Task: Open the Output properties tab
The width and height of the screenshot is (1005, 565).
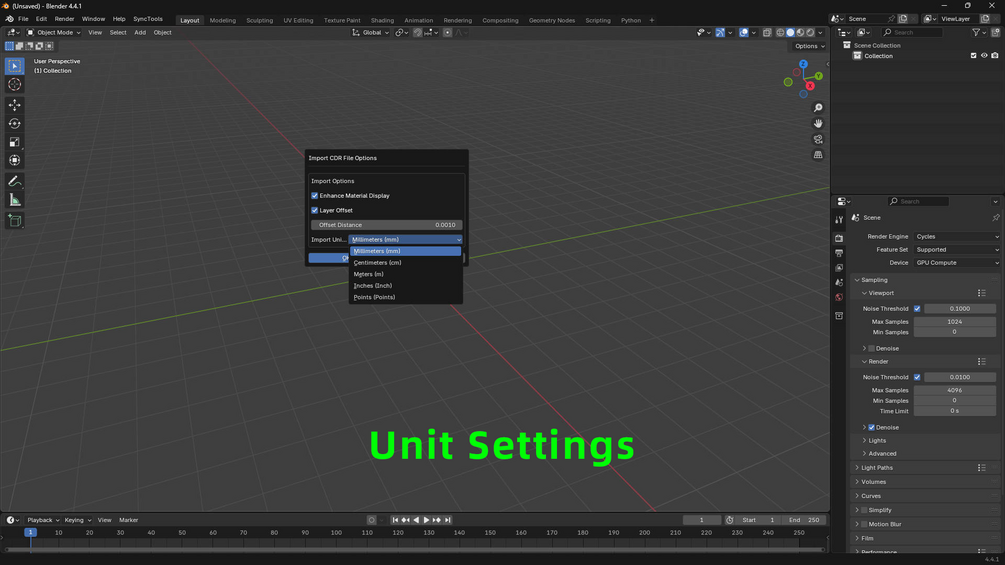Action: click(x=839, y=253)
